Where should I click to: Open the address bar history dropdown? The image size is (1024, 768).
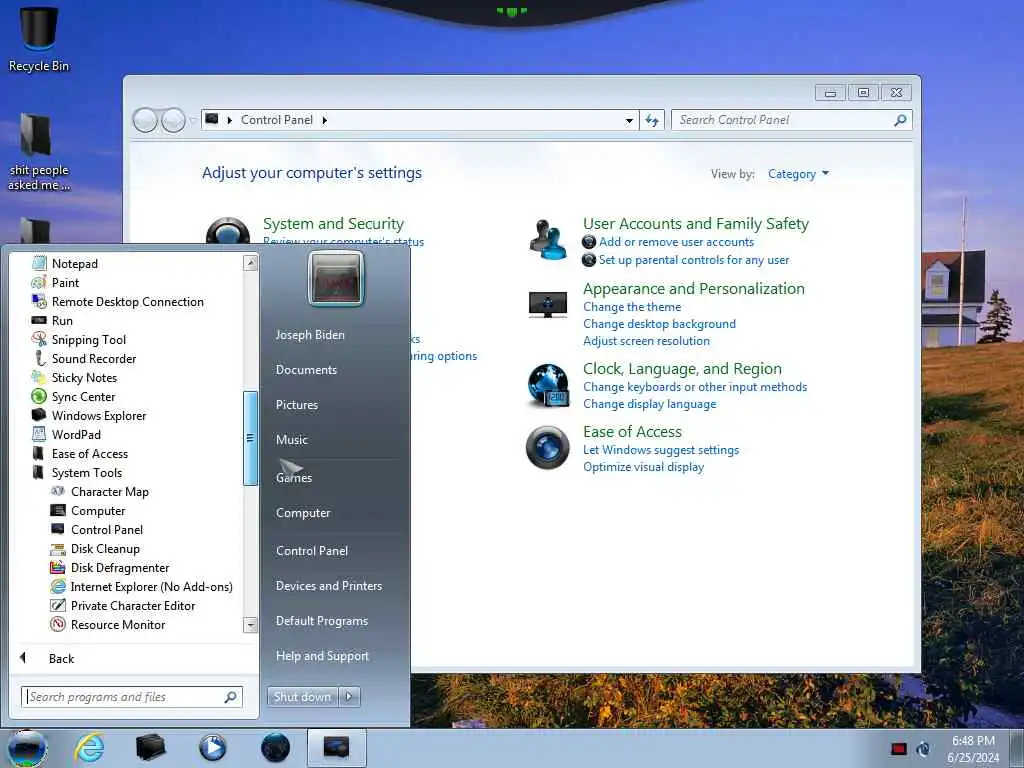click(629, 120)
